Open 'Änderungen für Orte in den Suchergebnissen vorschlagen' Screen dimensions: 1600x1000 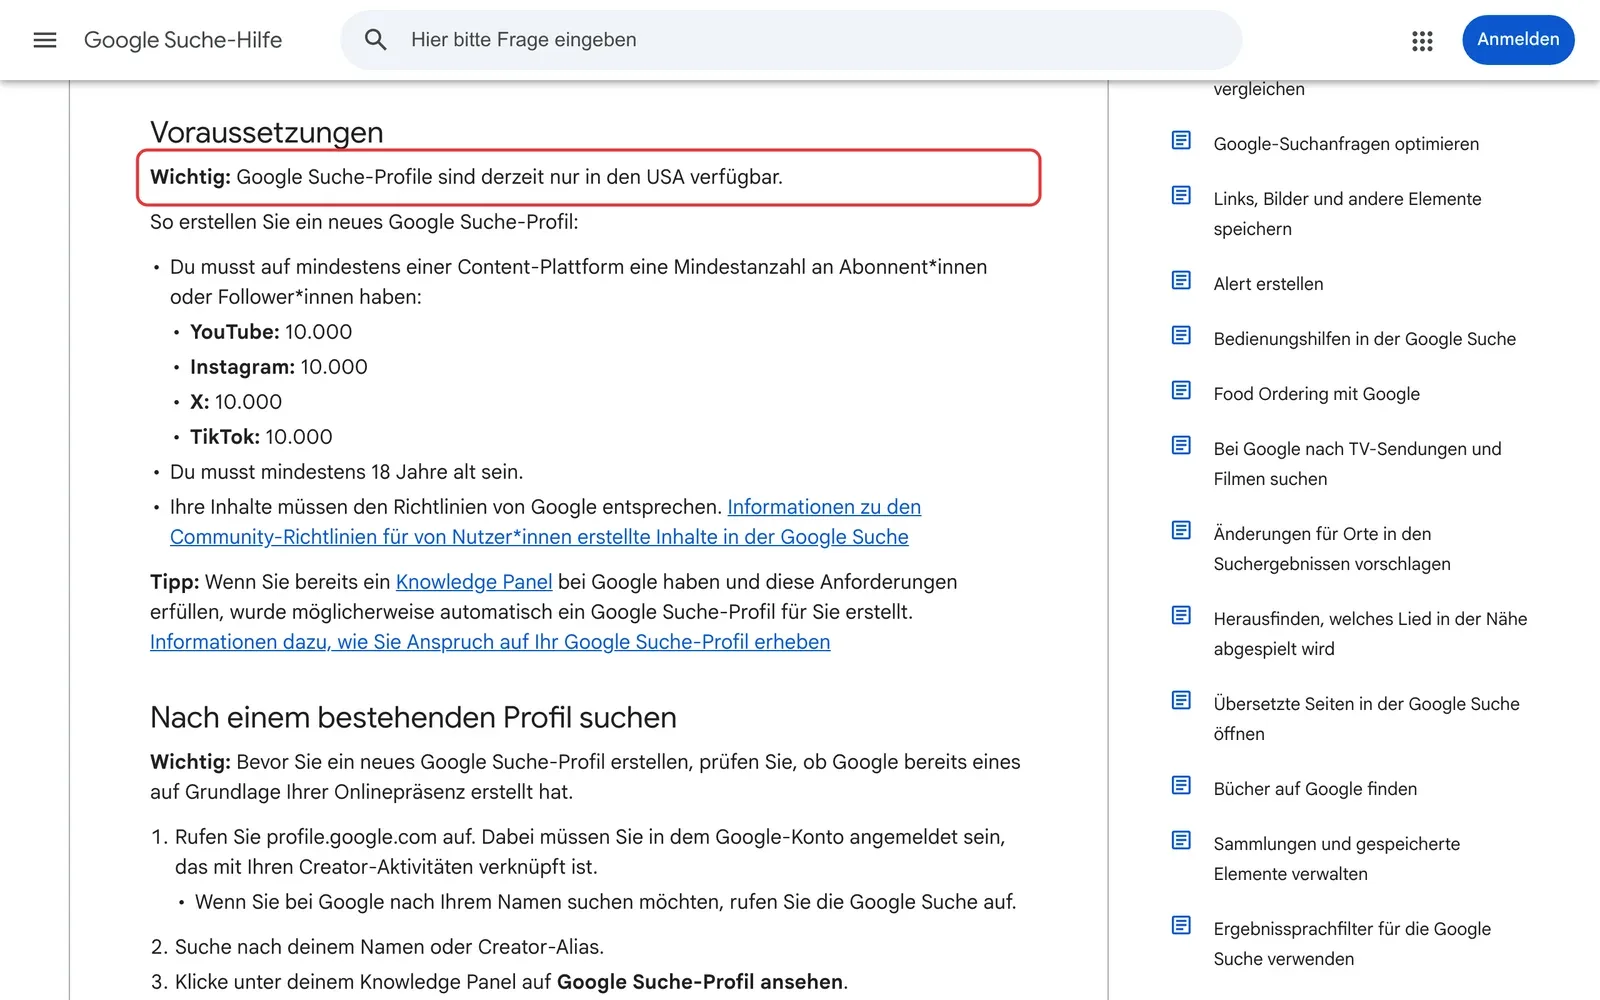pyautogui.click(x=1332, y=549)
